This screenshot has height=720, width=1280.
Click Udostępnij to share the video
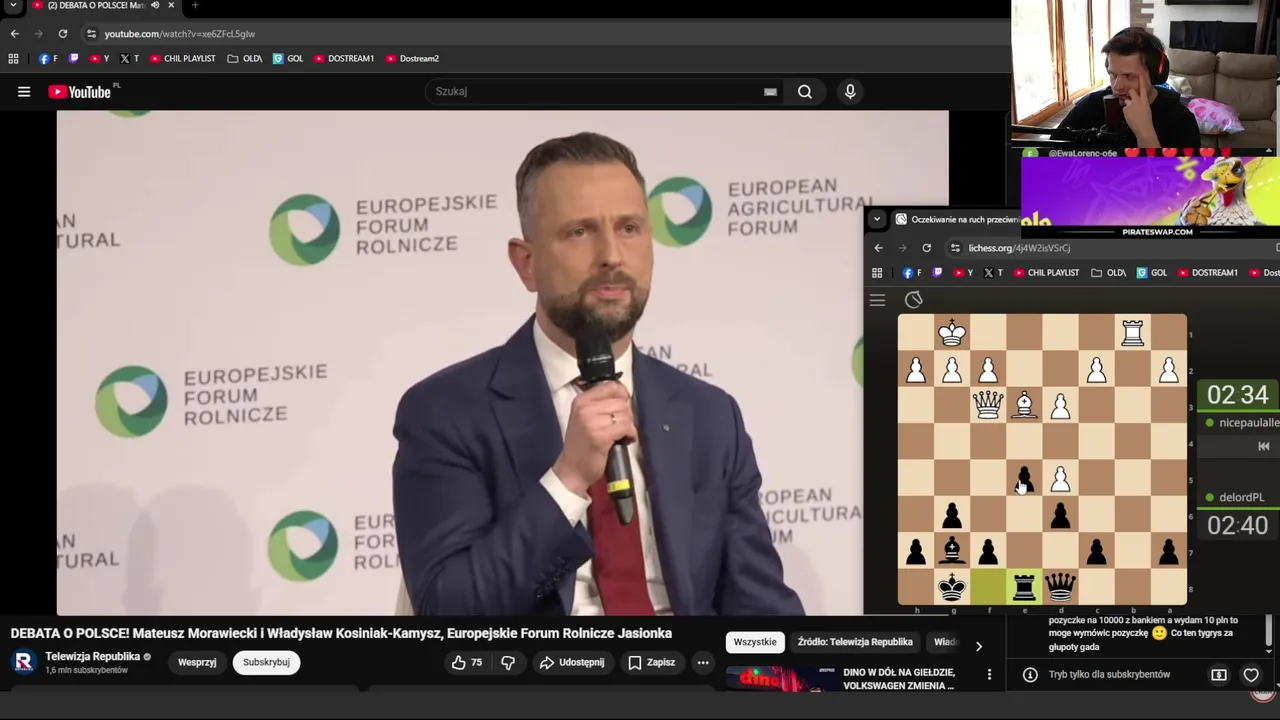coord(572,662)
